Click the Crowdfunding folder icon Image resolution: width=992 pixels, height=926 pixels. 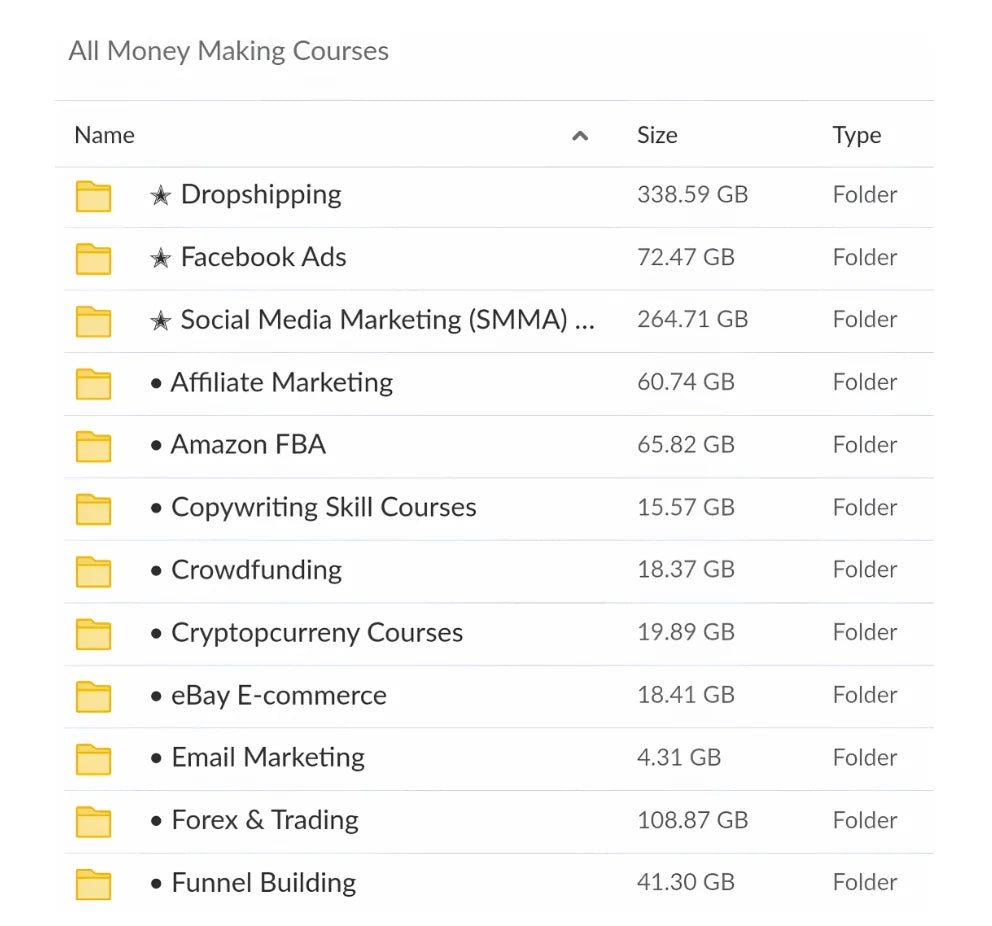pos(93,571)
